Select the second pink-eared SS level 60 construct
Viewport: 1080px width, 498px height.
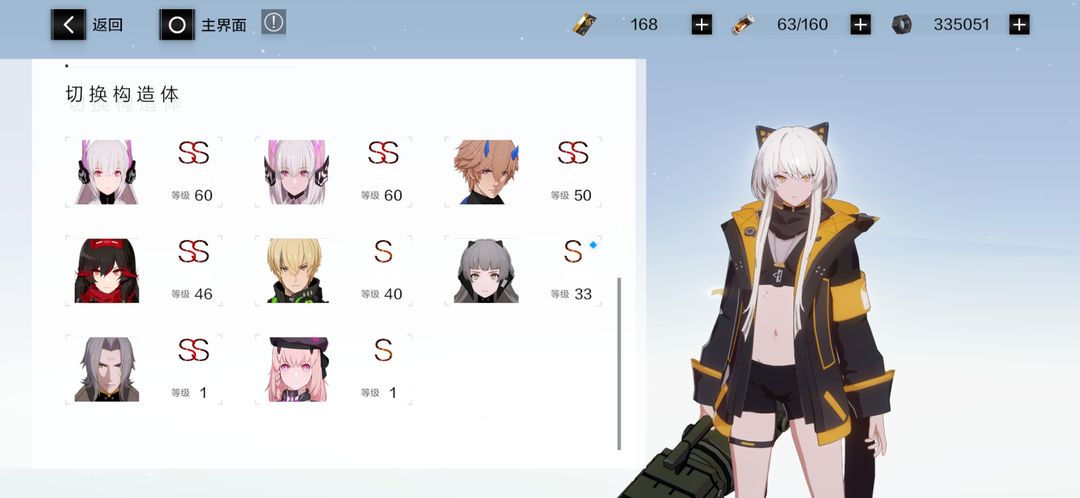[333, 172]
